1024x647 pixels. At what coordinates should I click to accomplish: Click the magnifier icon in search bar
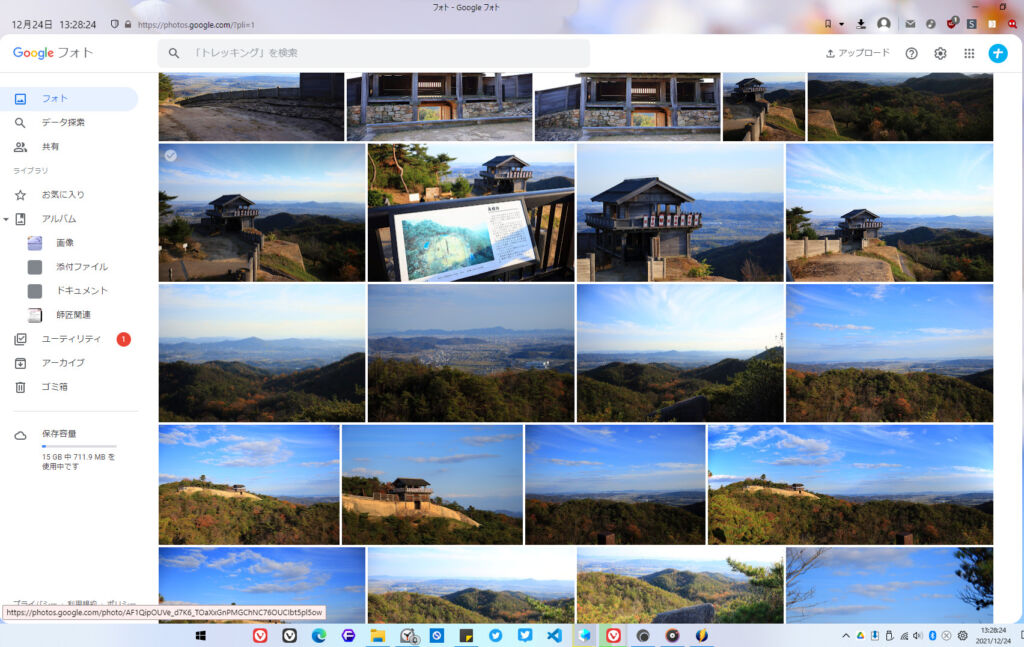coord(174,53)
